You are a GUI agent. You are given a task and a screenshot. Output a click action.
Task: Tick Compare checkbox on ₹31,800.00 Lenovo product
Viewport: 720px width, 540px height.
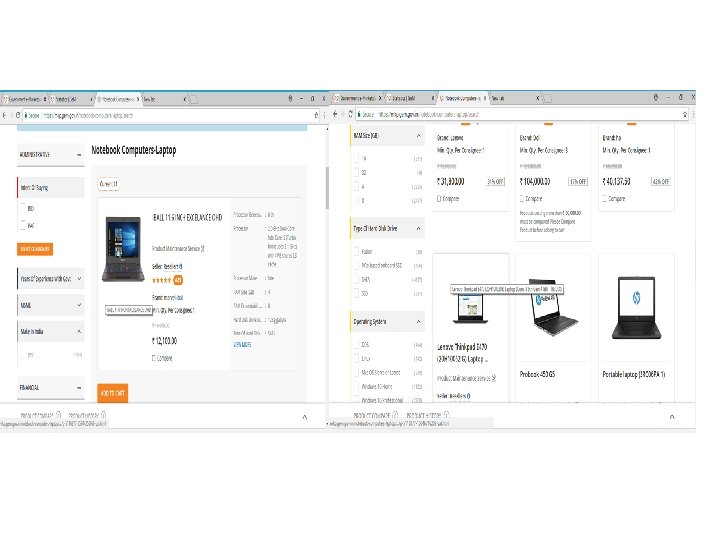439,199
